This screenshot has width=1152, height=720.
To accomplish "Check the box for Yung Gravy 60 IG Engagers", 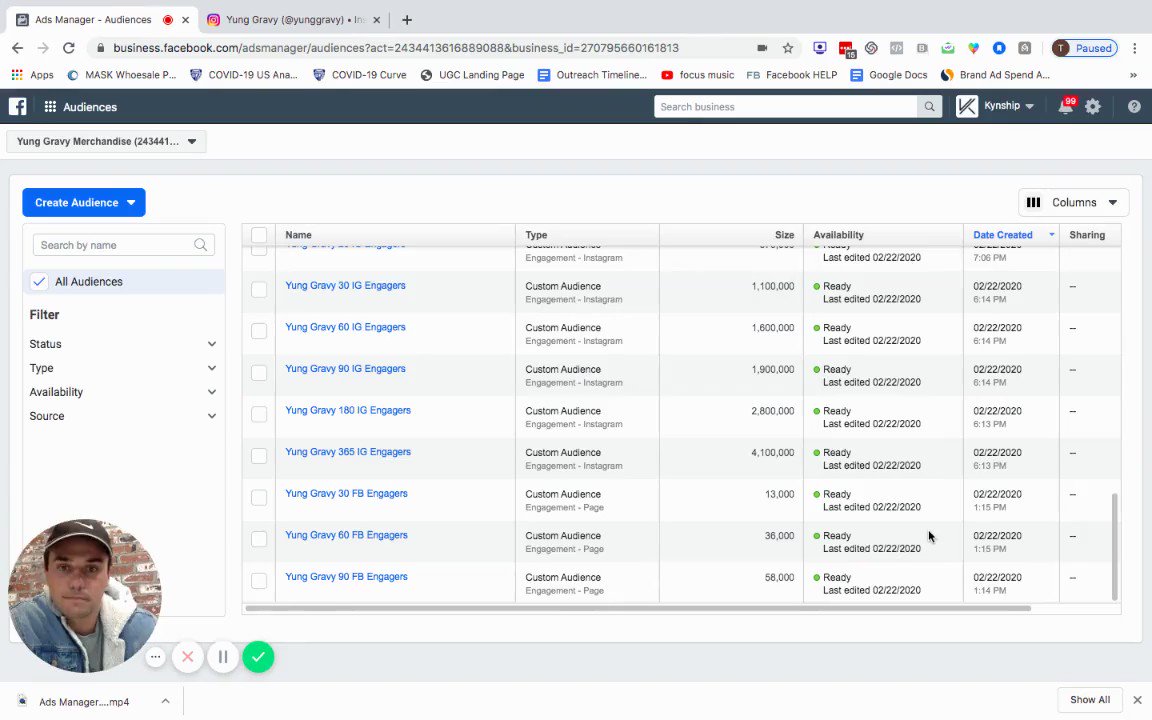I will [259, 331].
